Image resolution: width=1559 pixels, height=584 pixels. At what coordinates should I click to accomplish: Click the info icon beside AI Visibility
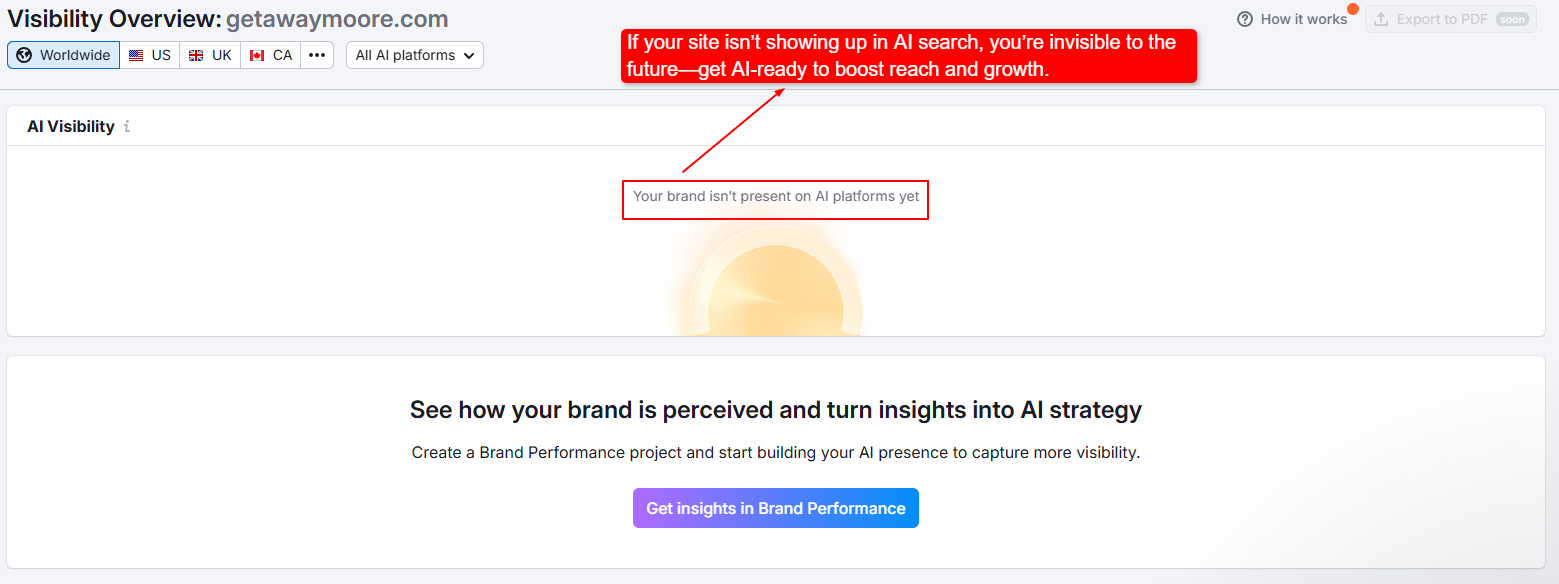click(127, 127)
